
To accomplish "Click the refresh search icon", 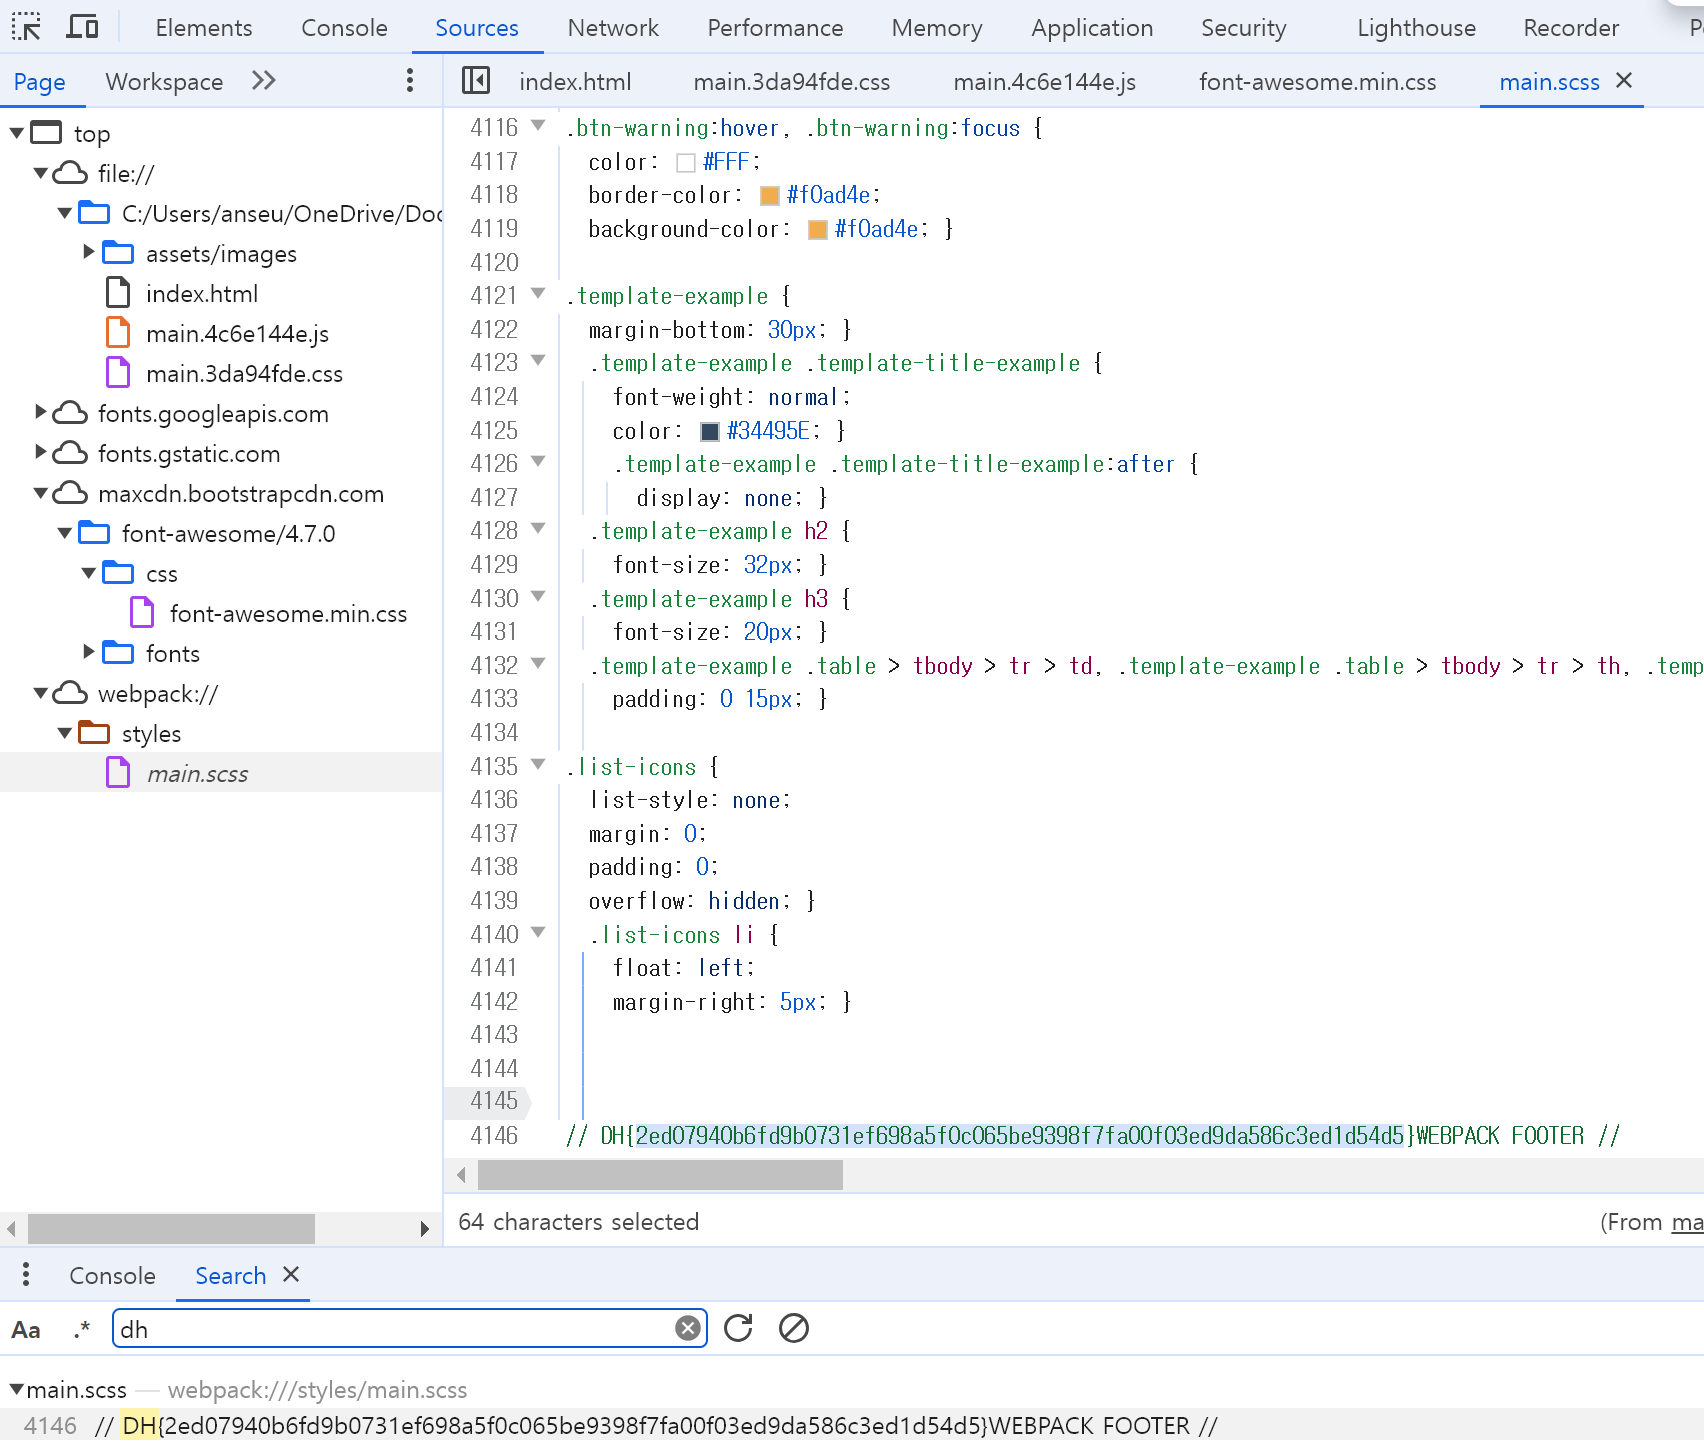I will (x=738, y=1328).
